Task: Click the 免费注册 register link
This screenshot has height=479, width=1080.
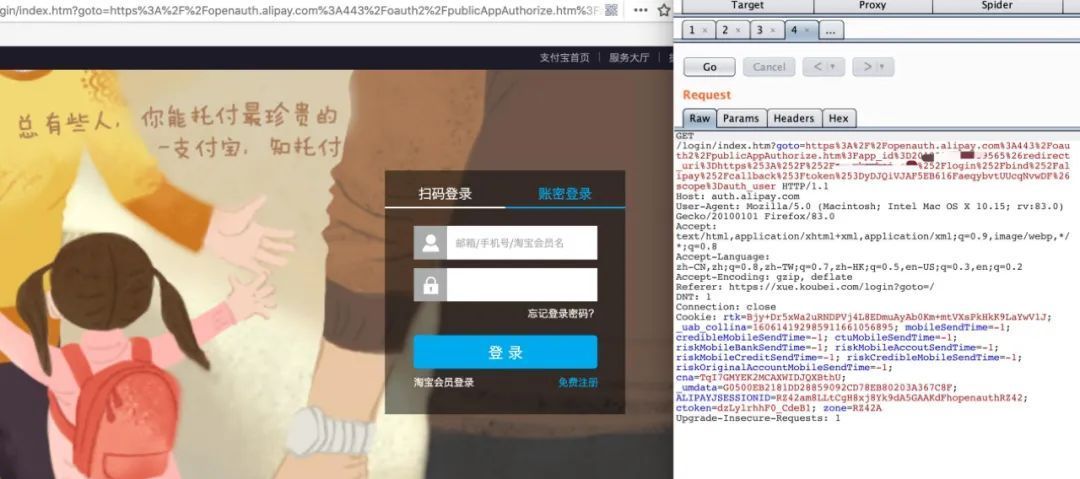Action: coord(577,383)
